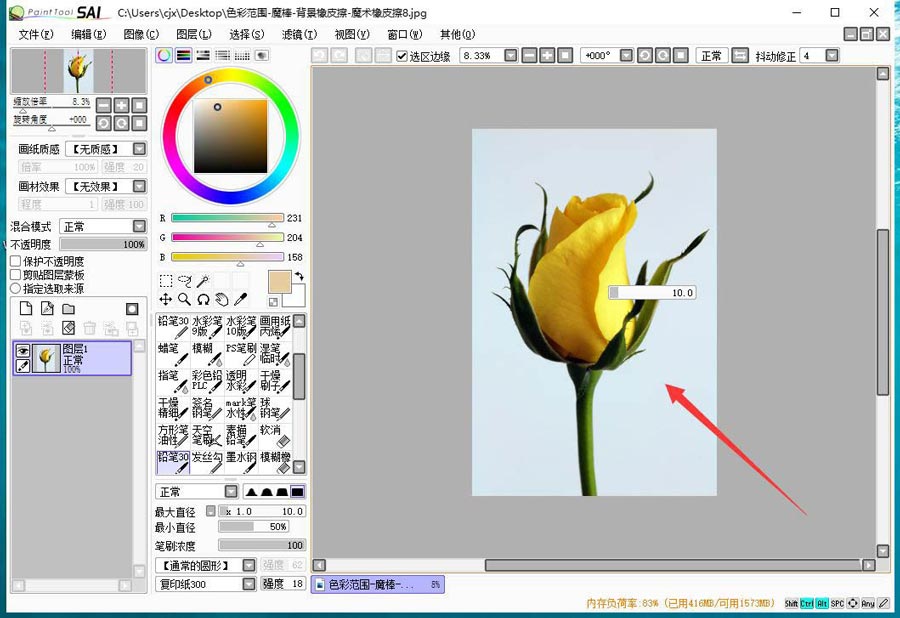900x618 pixels.
Task: Open the 画纸质感 dropdown
Action: click(x=106, y=149)
